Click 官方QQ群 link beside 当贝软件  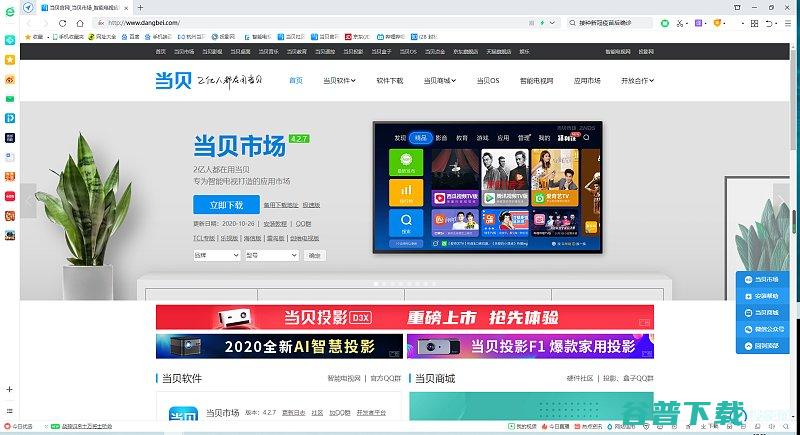386,378
